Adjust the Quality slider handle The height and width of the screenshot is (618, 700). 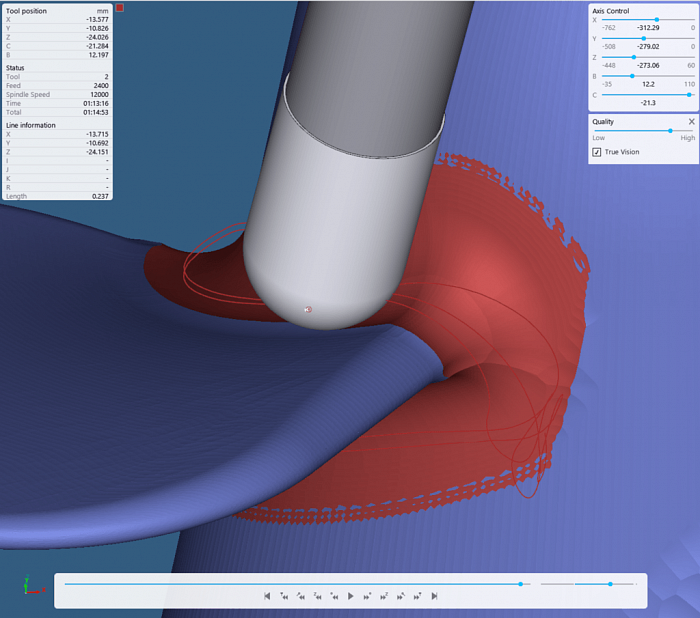point(670,131)
